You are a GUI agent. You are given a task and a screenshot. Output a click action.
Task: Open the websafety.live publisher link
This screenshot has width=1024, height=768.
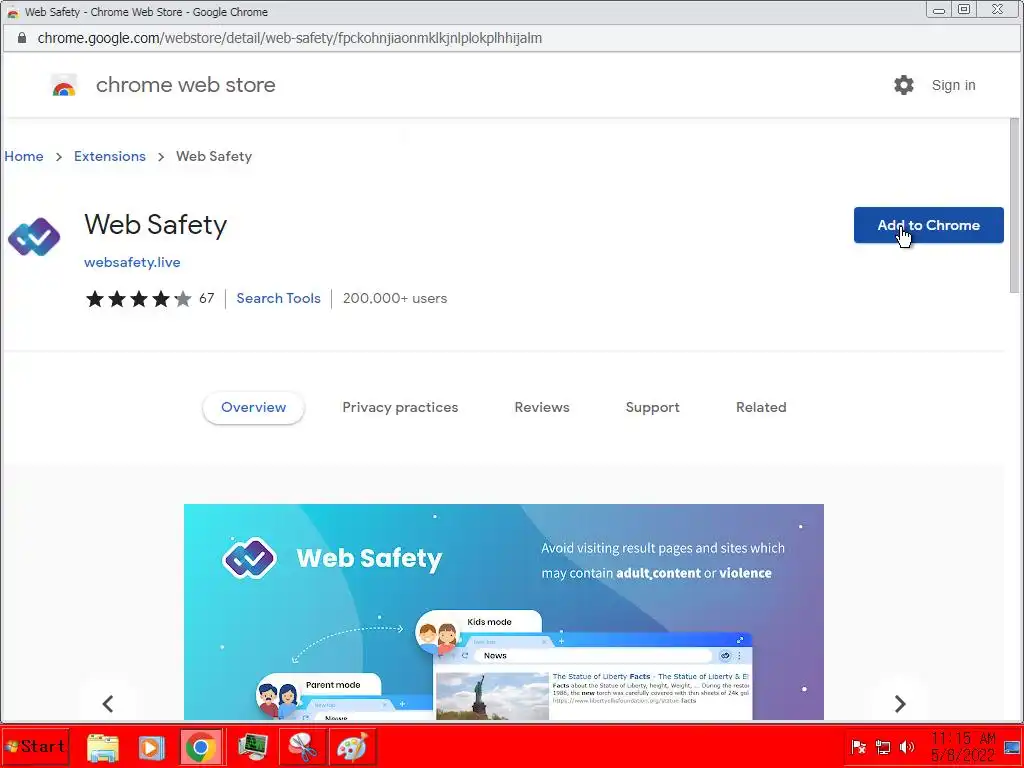[x=133, y=263]
